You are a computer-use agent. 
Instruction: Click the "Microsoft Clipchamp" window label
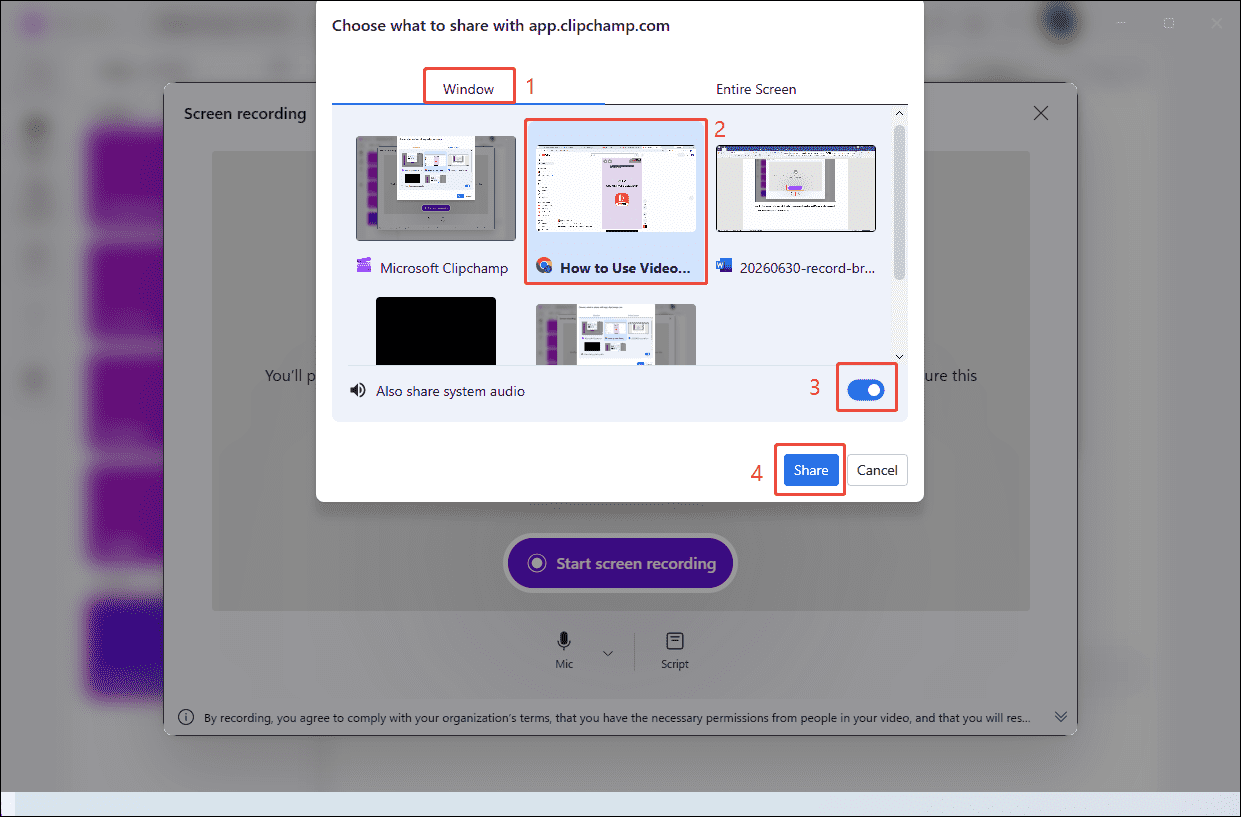click(x=444, y=268)
